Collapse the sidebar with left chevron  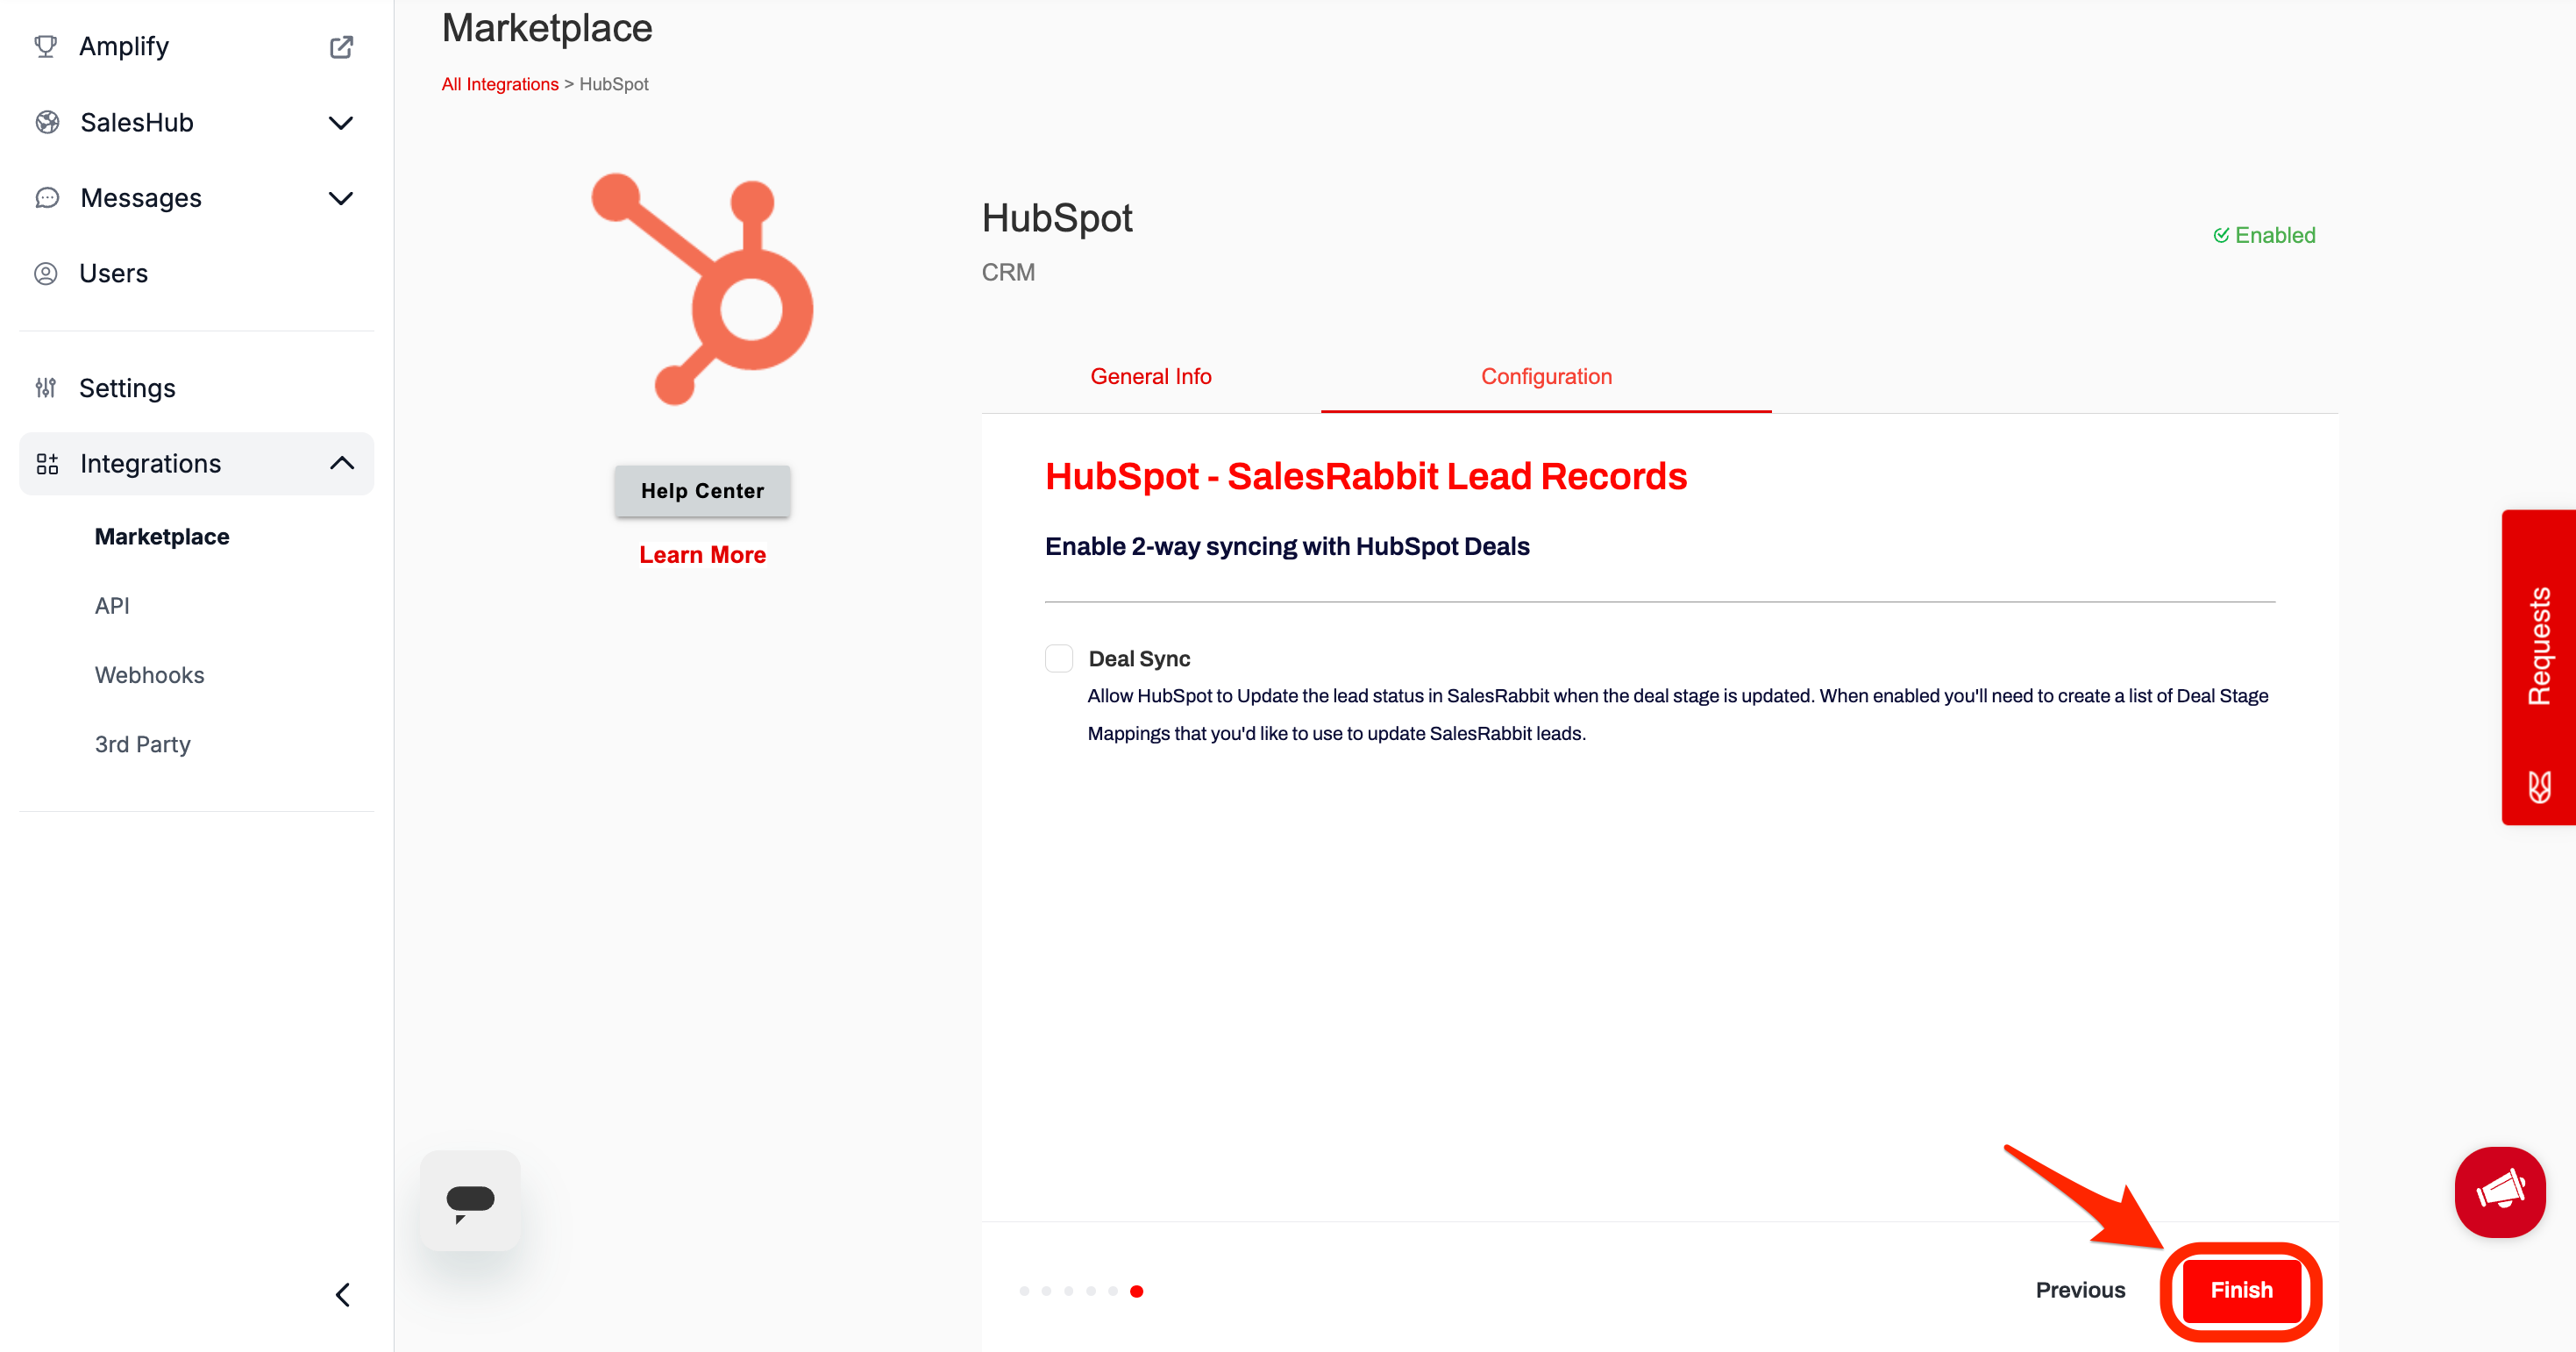[x=342, y=1295]
